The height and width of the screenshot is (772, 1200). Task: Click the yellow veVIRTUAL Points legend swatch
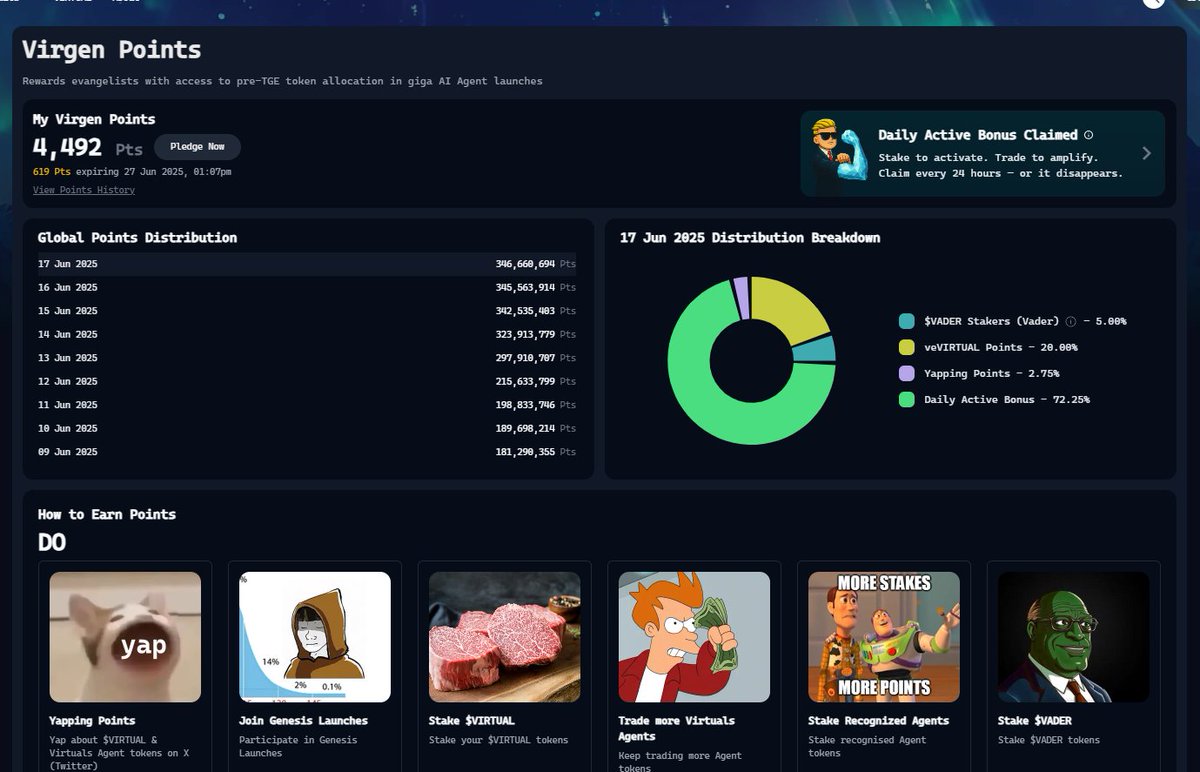pos(907,347)
